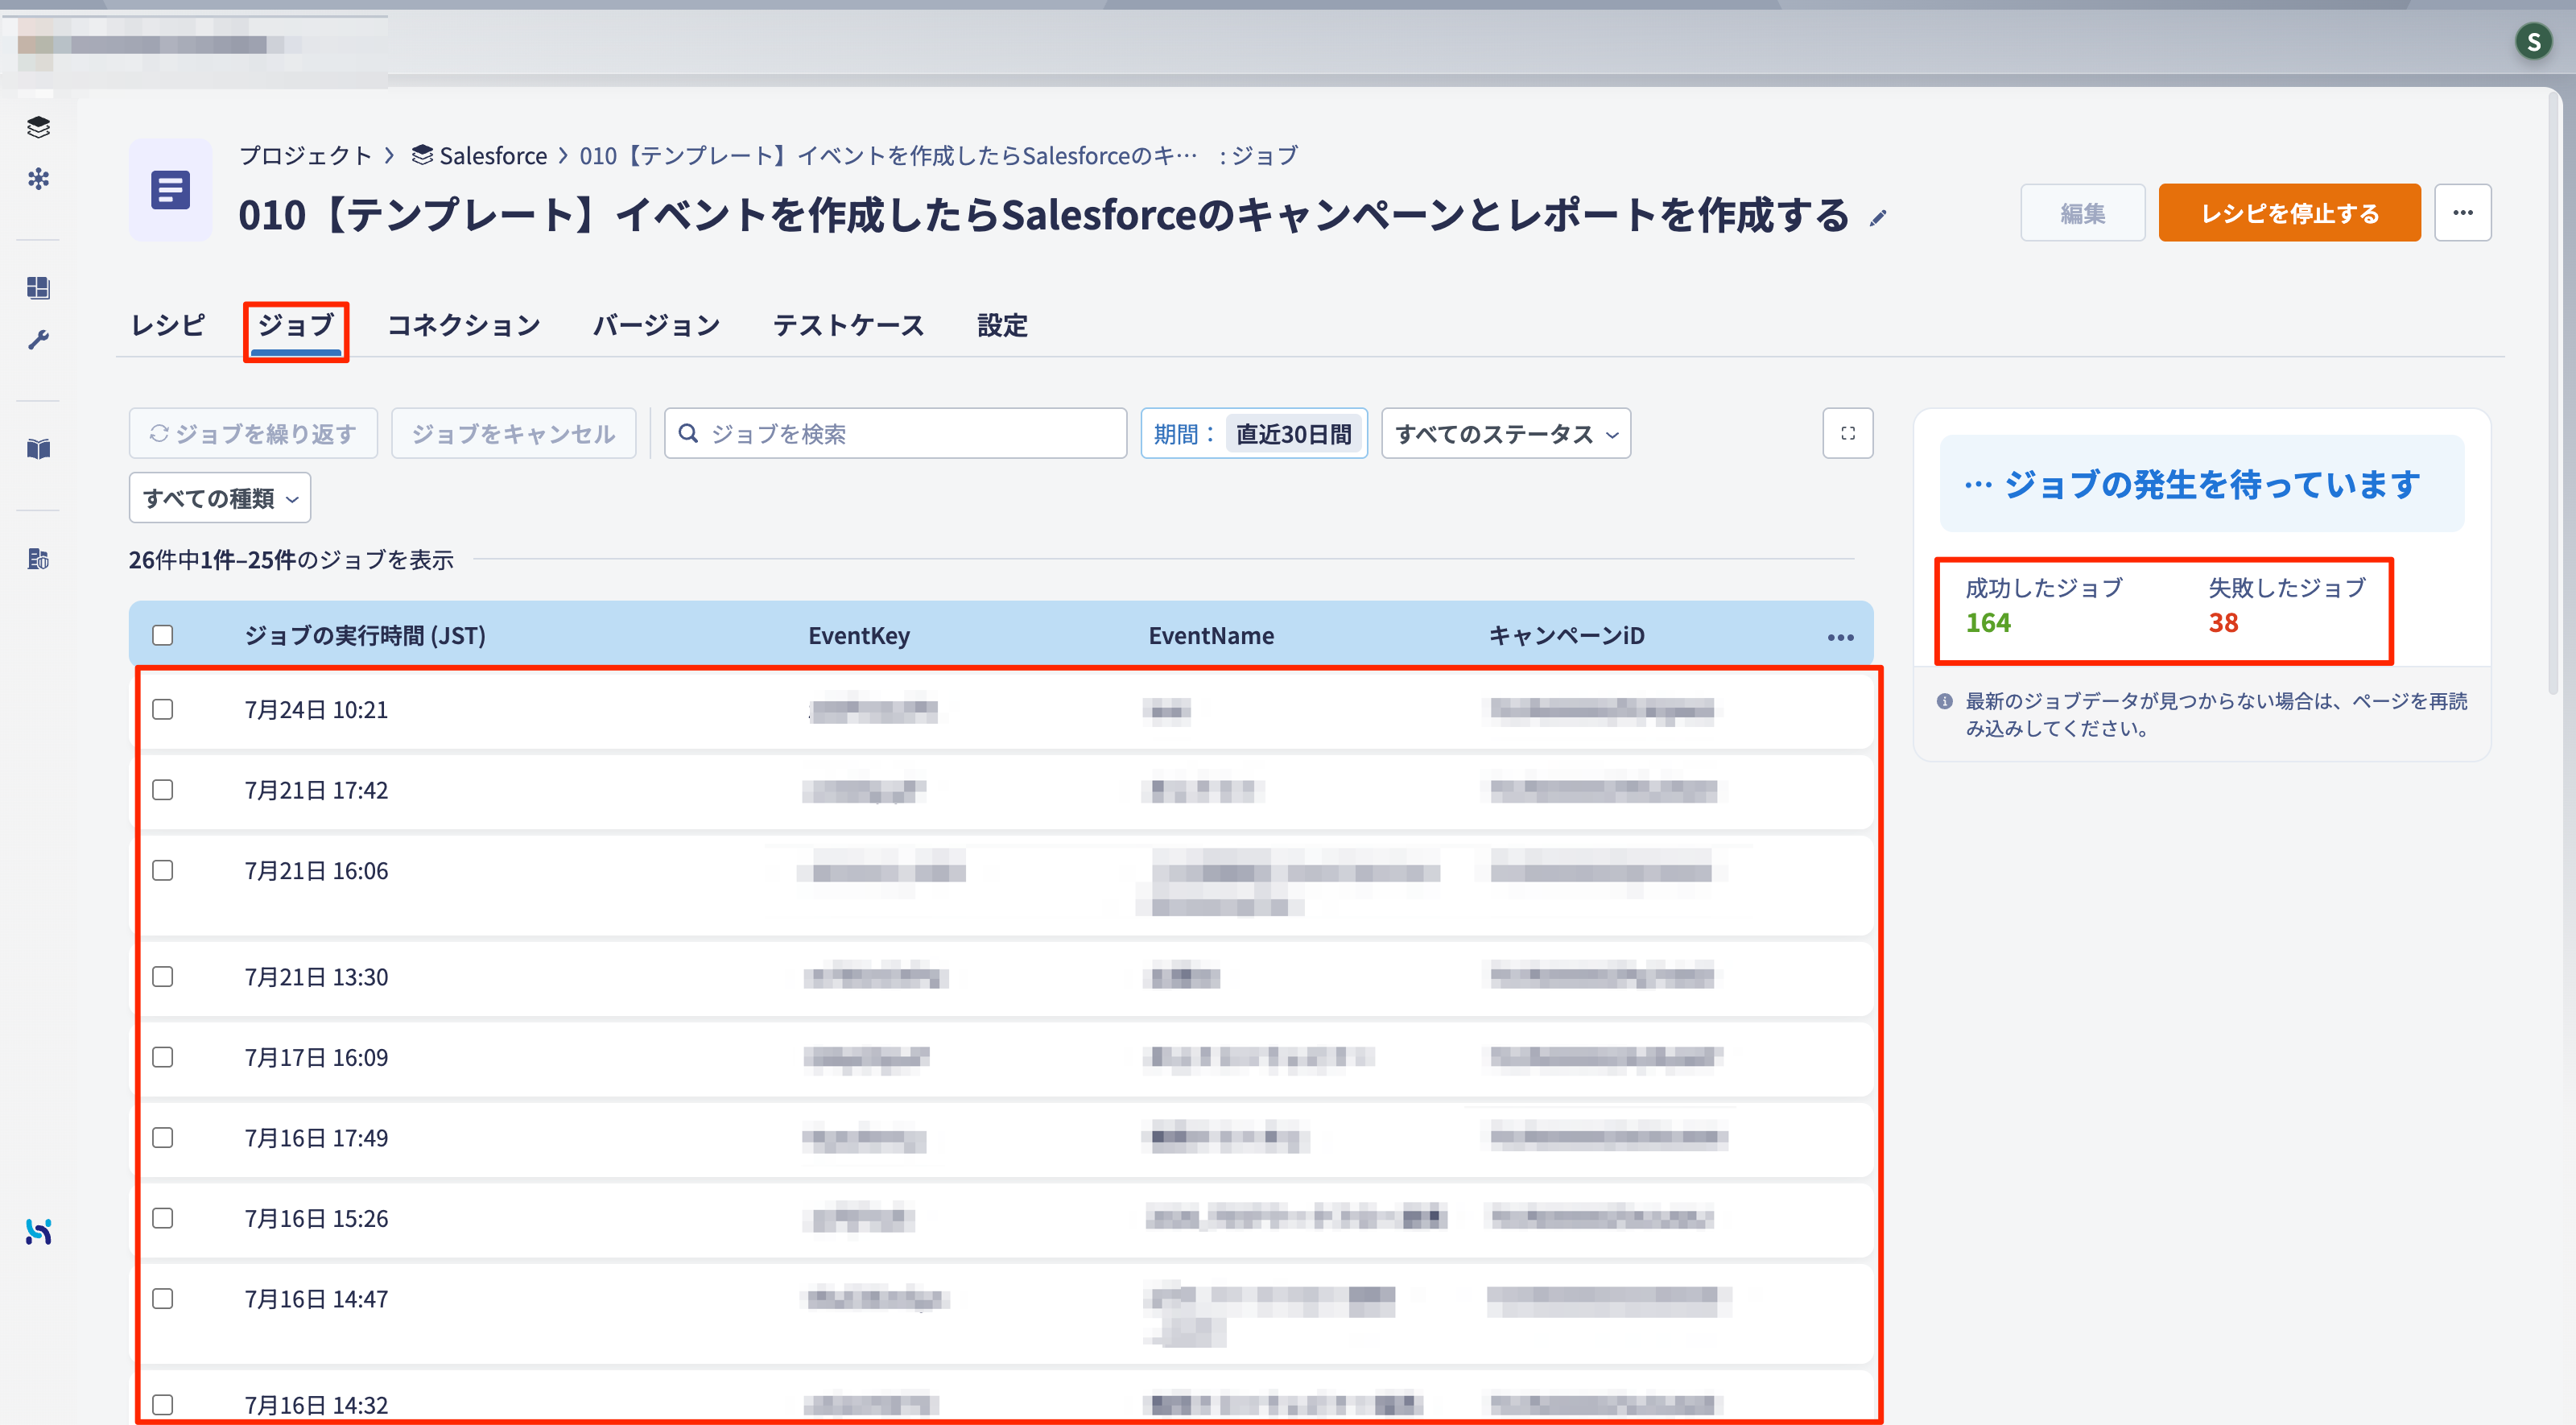Viewport: 2576px width, 1425px height.
Task: Click the キャンペーンiD column header
Action: pos(1566,635)
